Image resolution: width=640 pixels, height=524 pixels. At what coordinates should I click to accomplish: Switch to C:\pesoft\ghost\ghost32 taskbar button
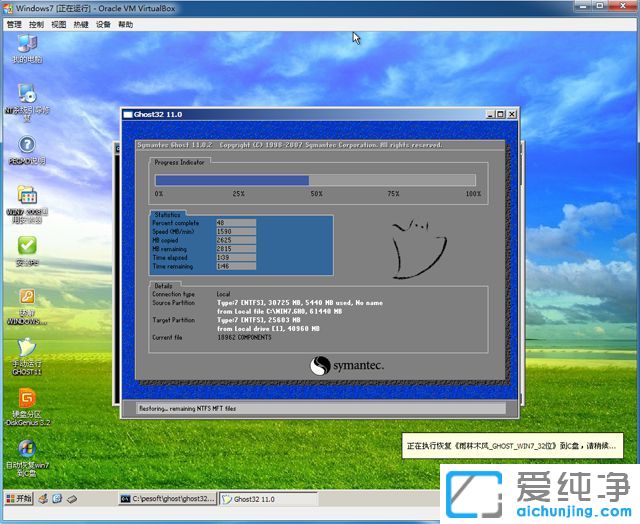(167, 499)
